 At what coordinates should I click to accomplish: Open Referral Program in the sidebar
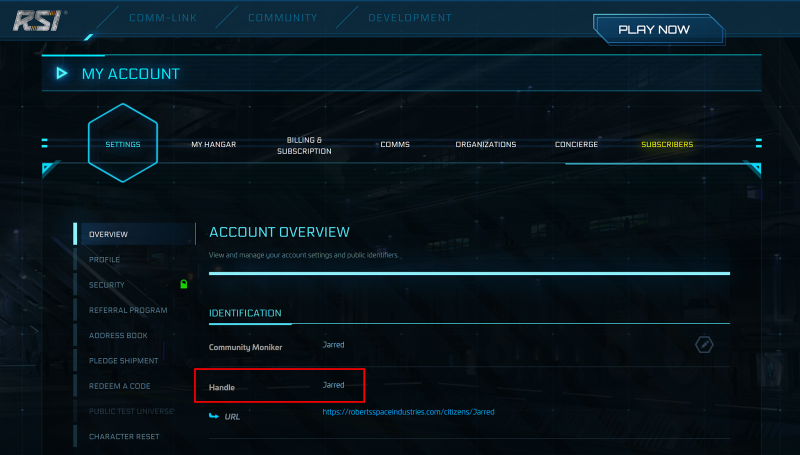pos(128,310)
